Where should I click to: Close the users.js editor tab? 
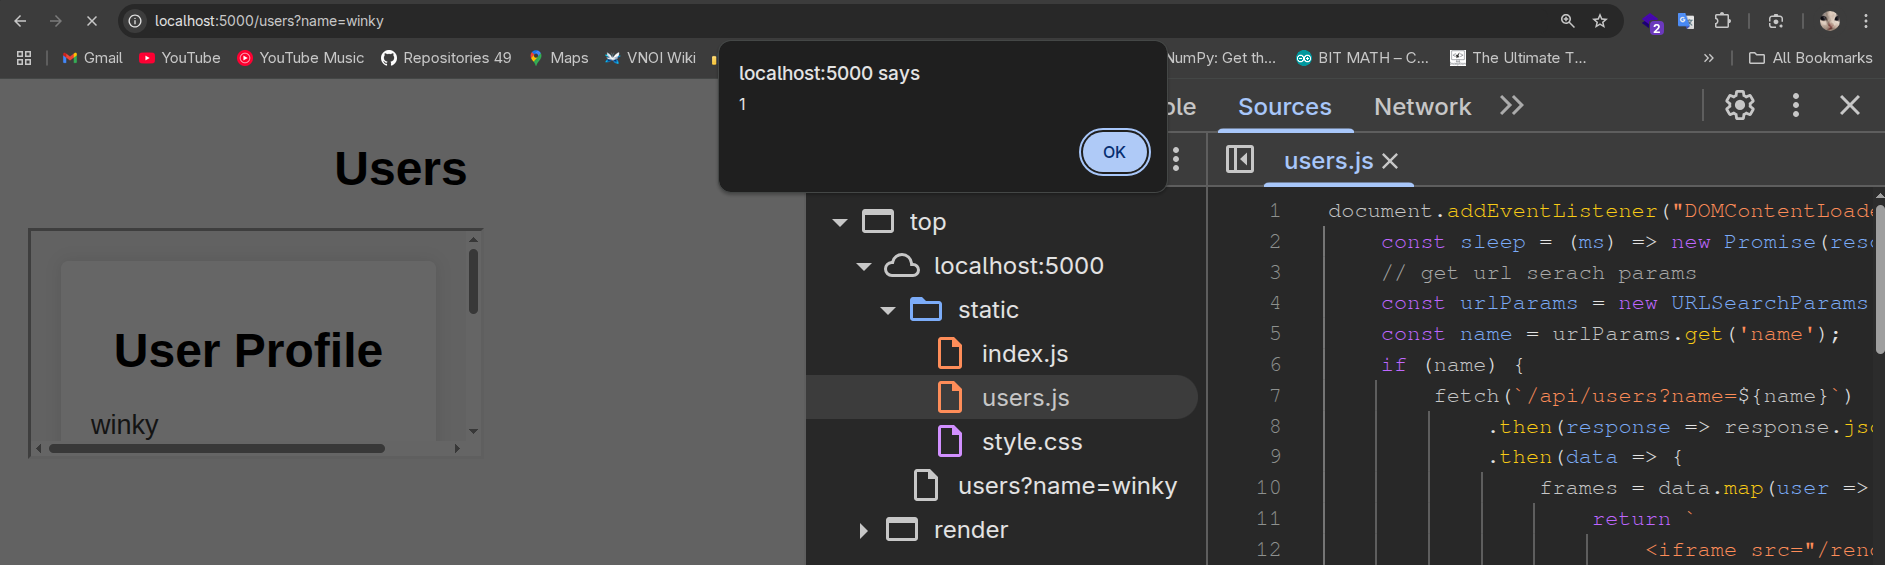(1390, 161)
